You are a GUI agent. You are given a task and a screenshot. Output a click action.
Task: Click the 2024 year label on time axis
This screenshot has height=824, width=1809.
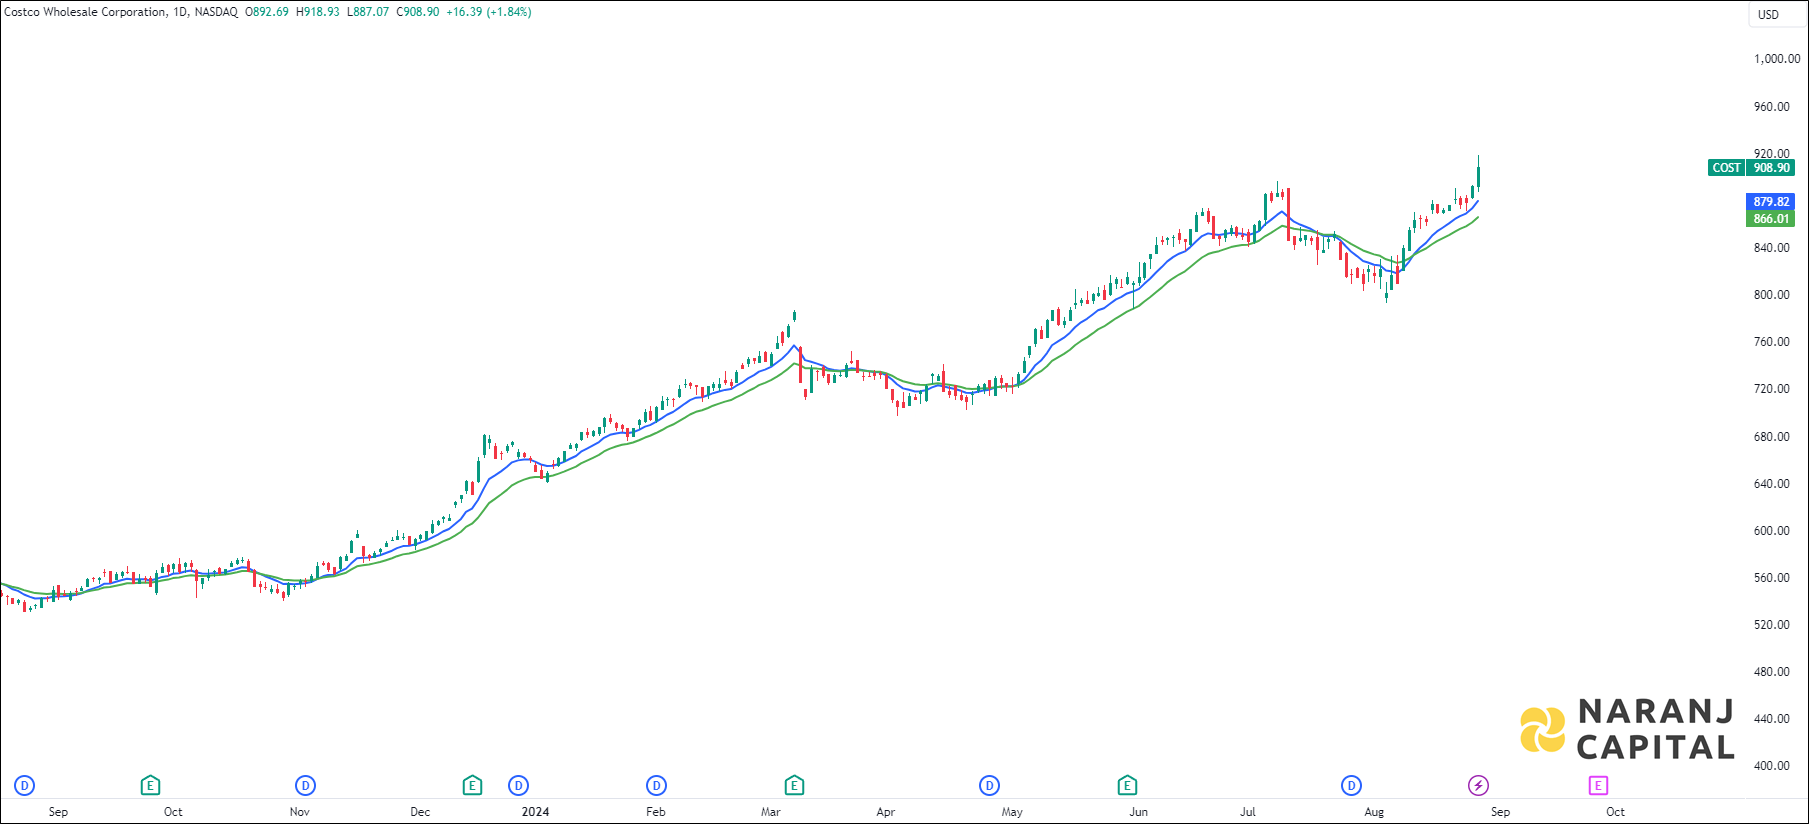pos(536,812)
